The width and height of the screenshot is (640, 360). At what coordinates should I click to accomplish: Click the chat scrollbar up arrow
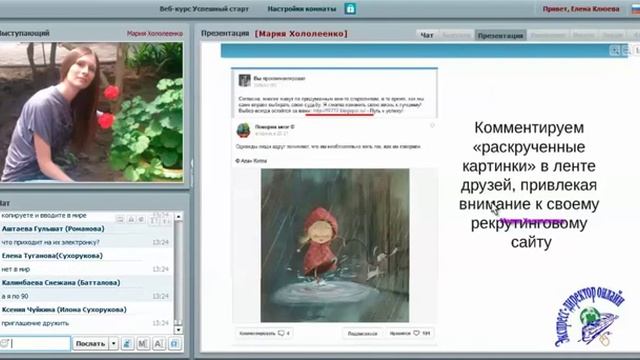[178, 216]
